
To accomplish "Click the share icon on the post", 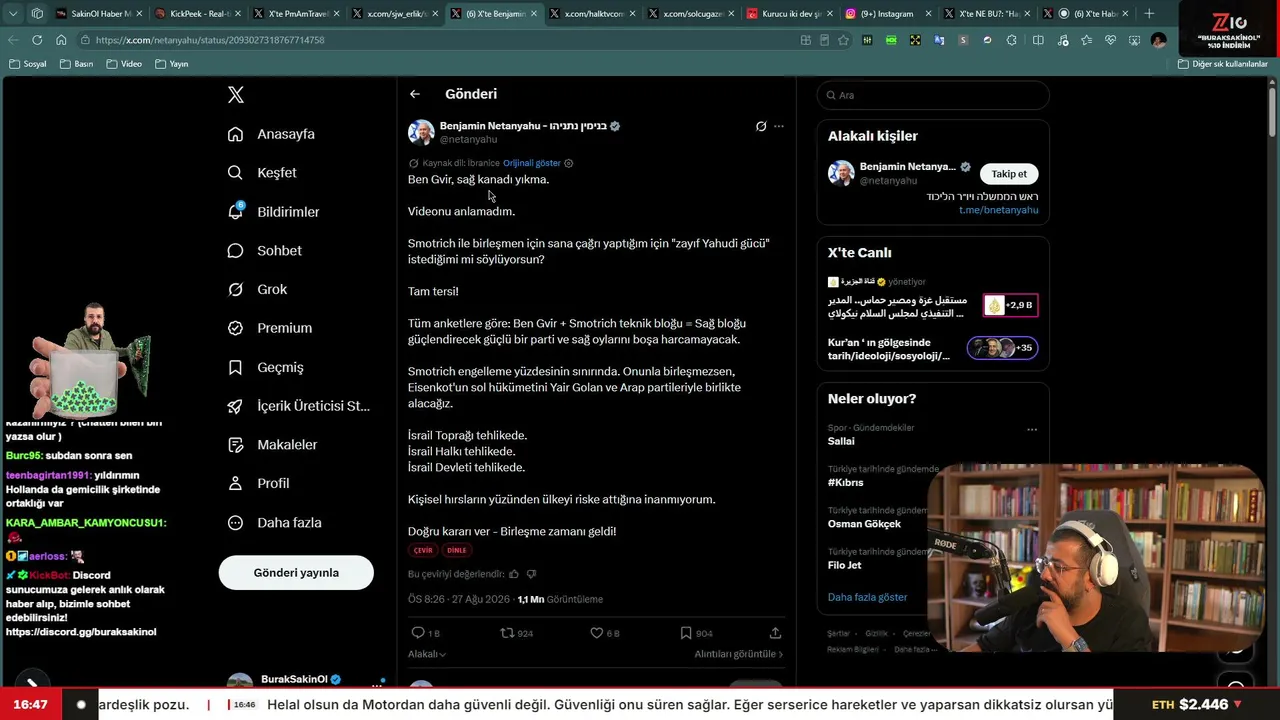I will tap(775, 633).
